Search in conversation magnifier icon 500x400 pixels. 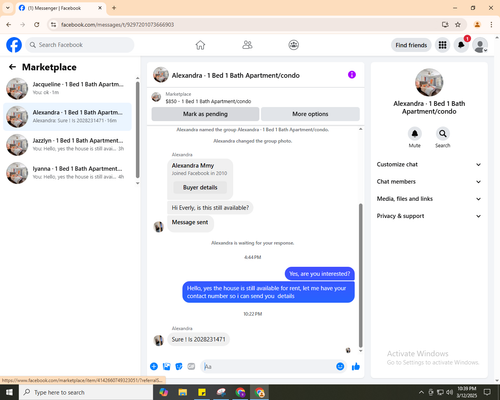[443, 134]
